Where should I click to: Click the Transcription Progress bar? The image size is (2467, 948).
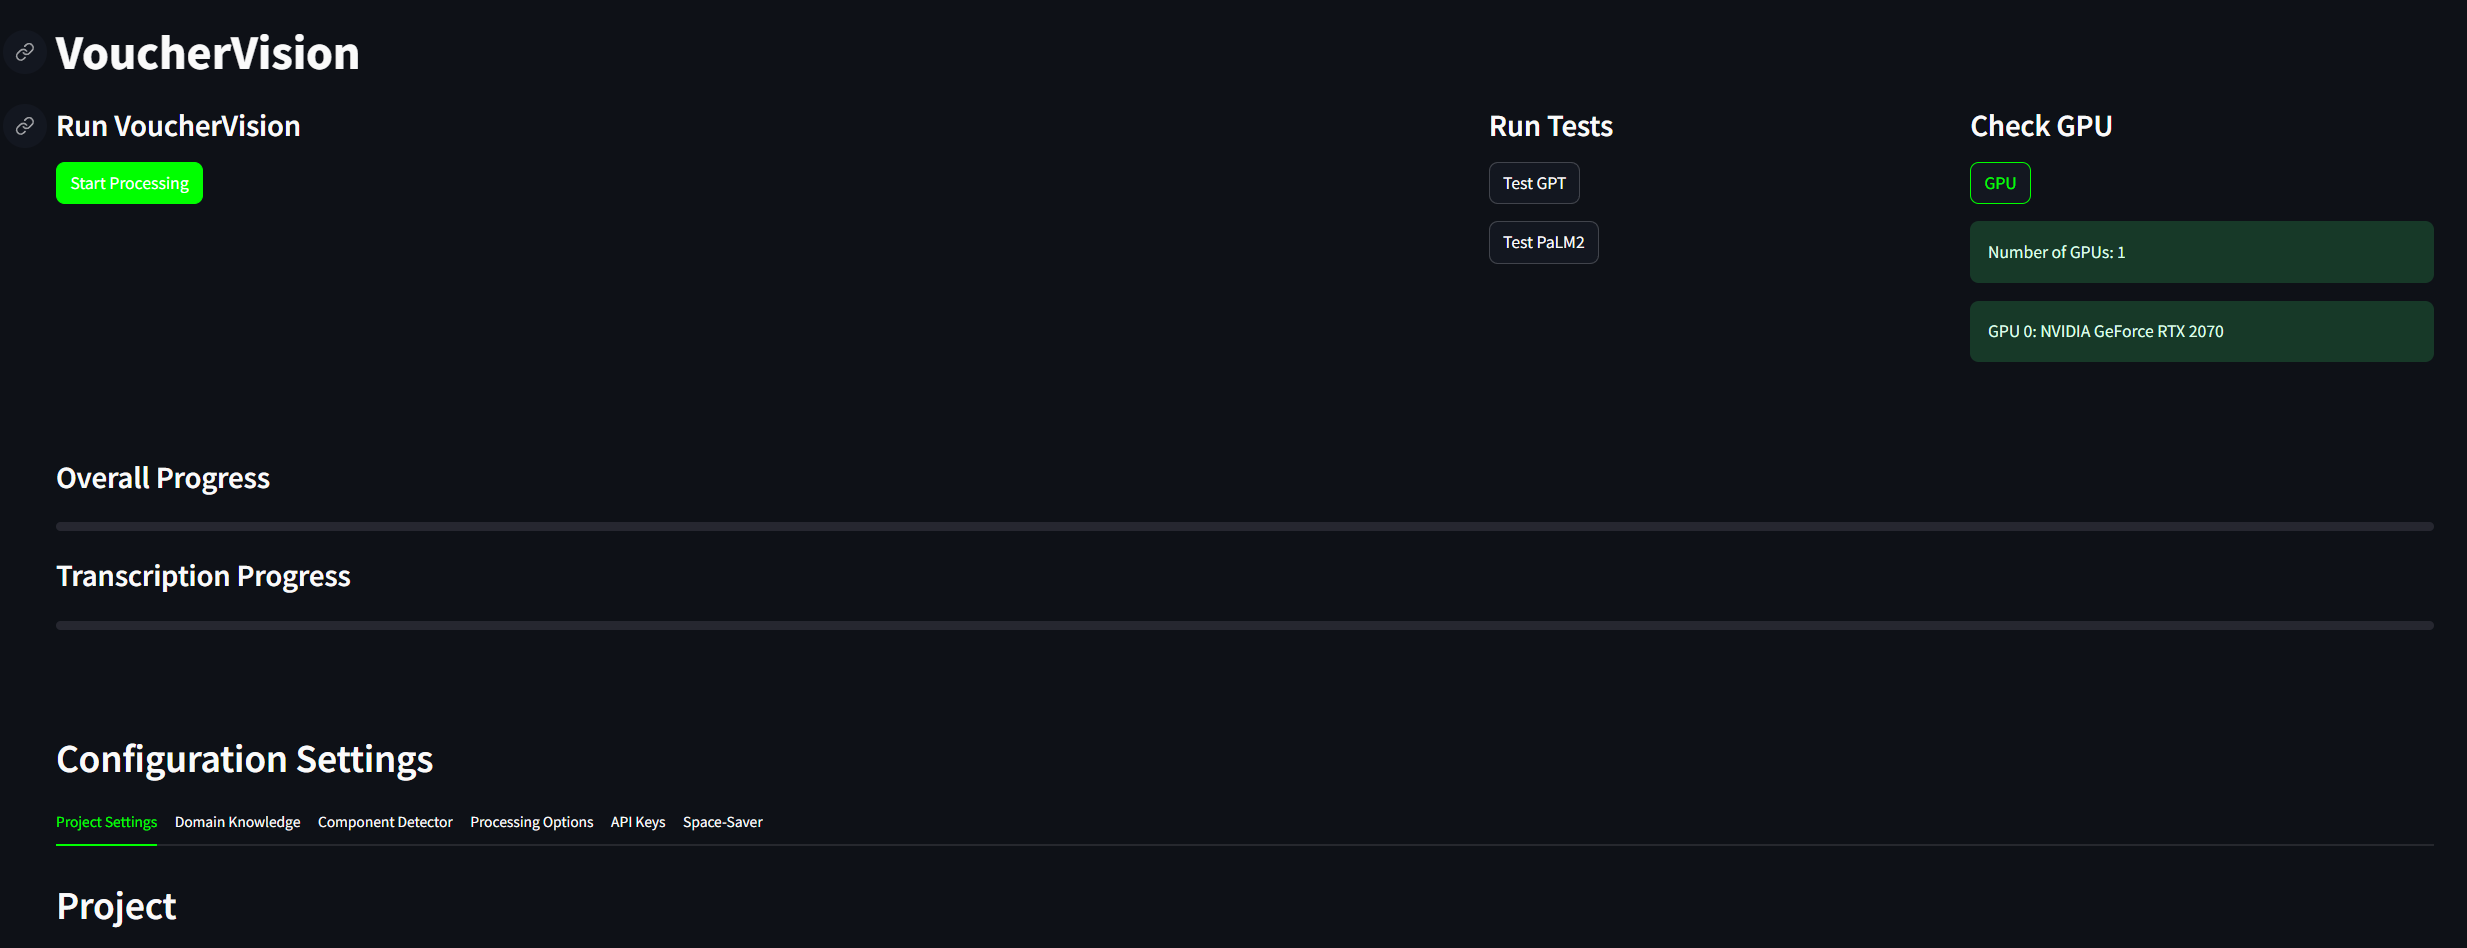point(1245,625)
